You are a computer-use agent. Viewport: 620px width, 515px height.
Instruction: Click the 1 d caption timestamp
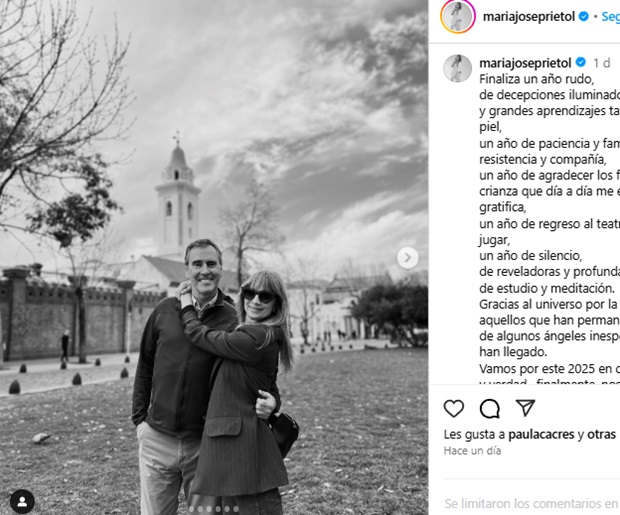pyautogui.click(x=601, y=63)
